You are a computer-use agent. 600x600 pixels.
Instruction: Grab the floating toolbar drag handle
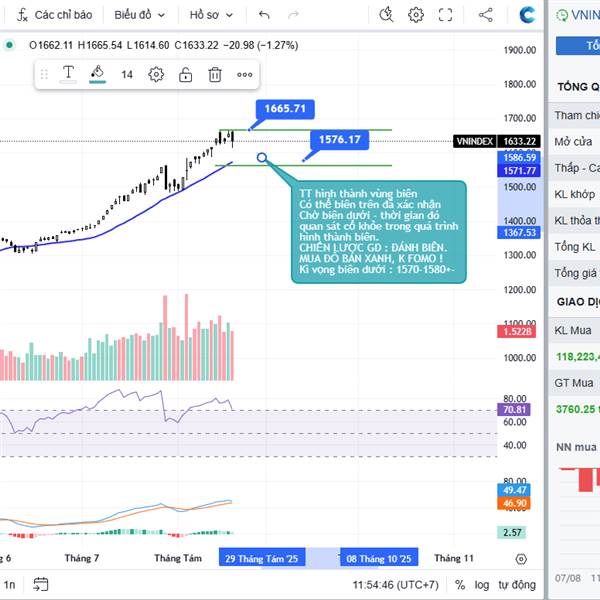(x=44, y=74)
